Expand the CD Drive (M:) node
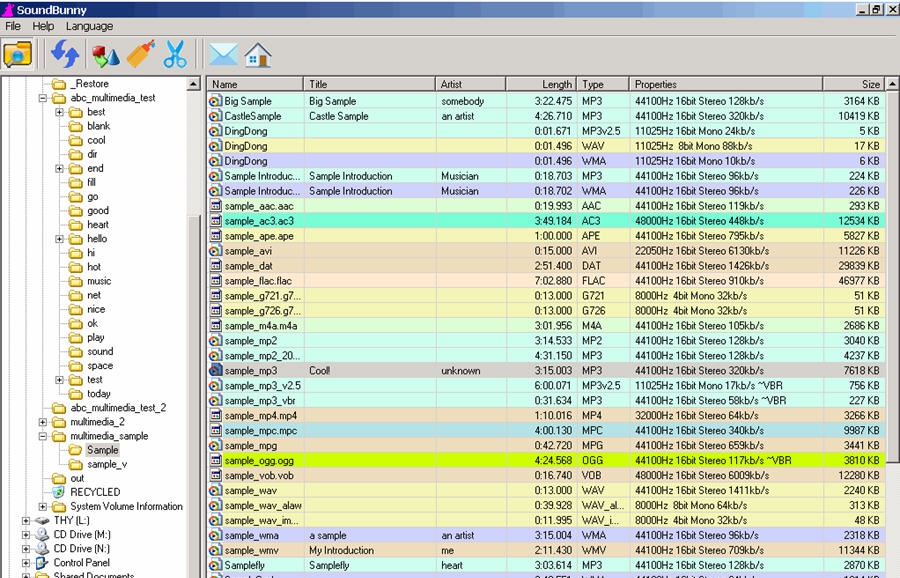Image resolution: width=900 pixels, height=578 pixels. click(26, 534)
